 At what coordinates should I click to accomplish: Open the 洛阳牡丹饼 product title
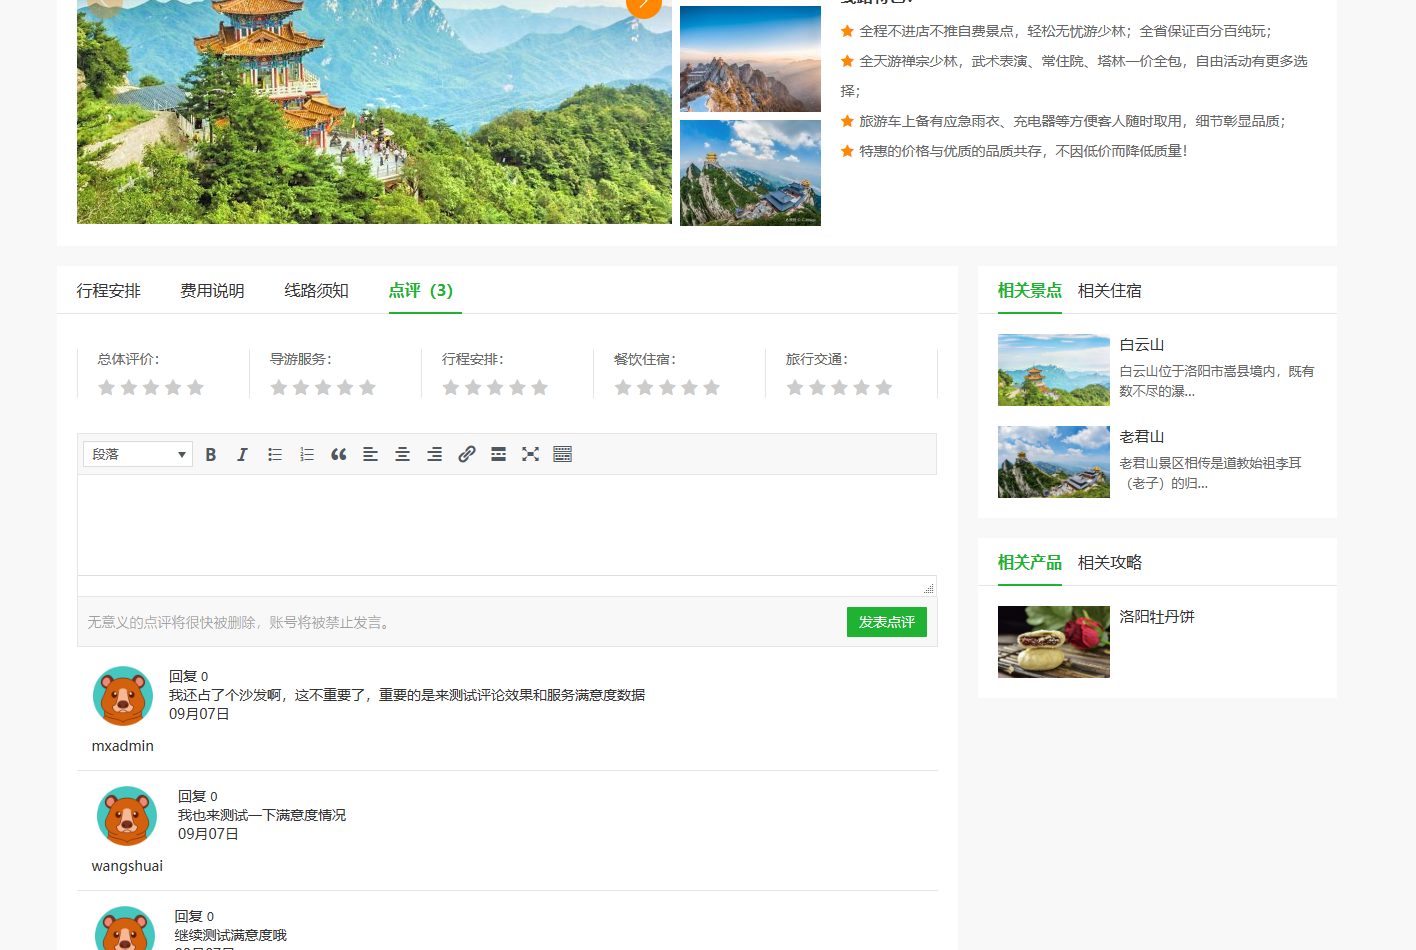point(1157,617)
